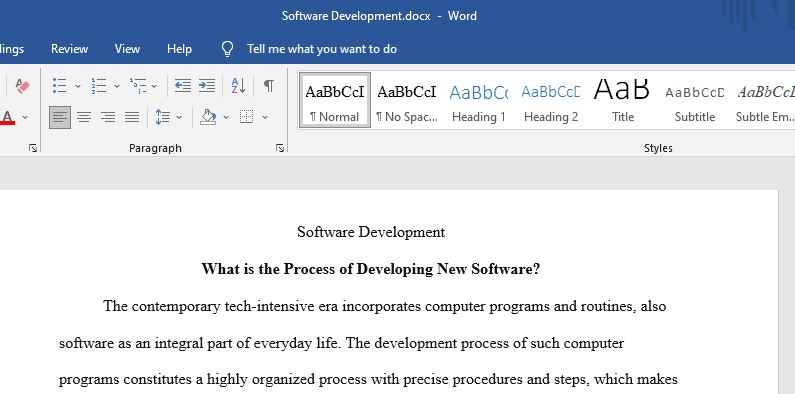Apply the Heading 2 style
The image size is (795, 394).
551,100
